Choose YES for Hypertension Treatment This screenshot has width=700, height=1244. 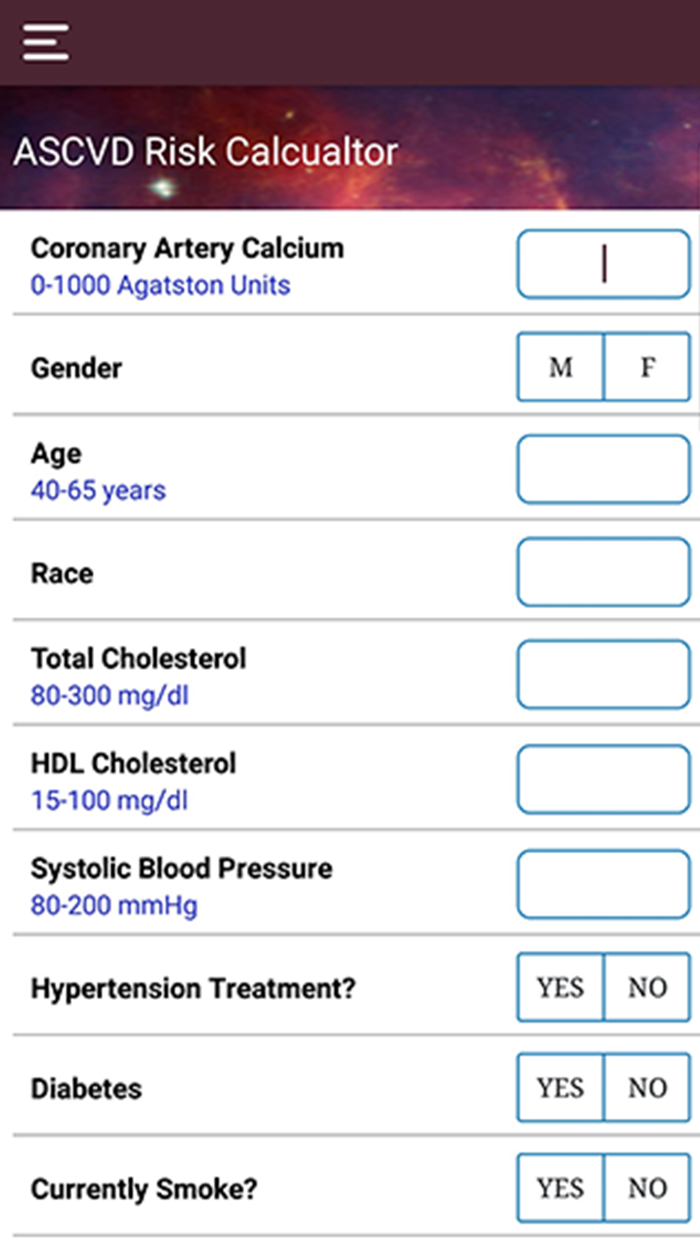pyautogui.click(x=560, y=988)
